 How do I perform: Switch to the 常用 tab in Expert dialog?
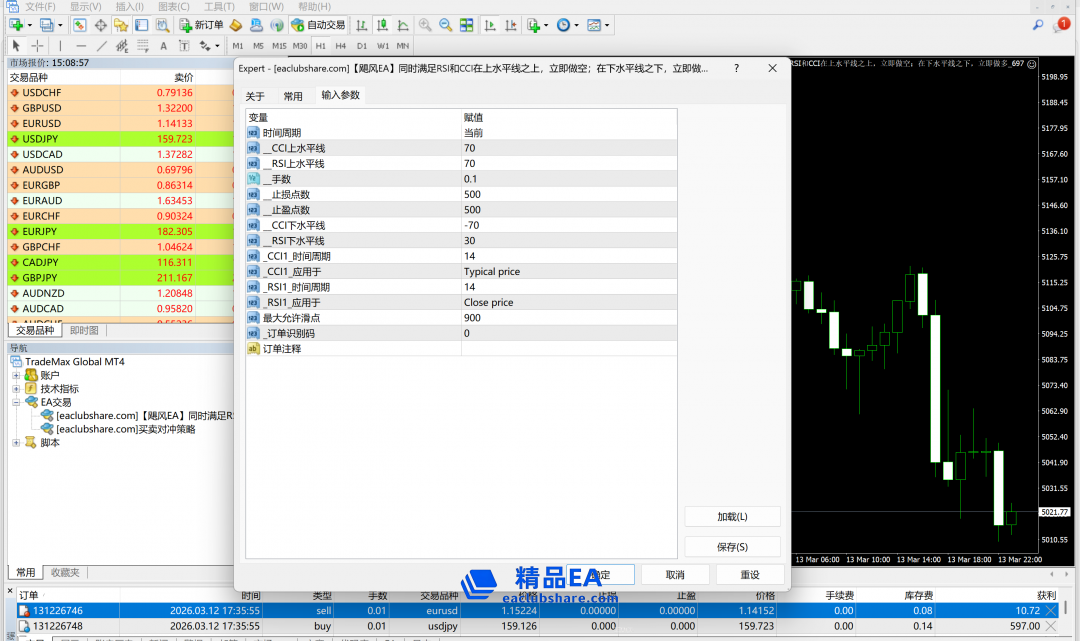292,96
